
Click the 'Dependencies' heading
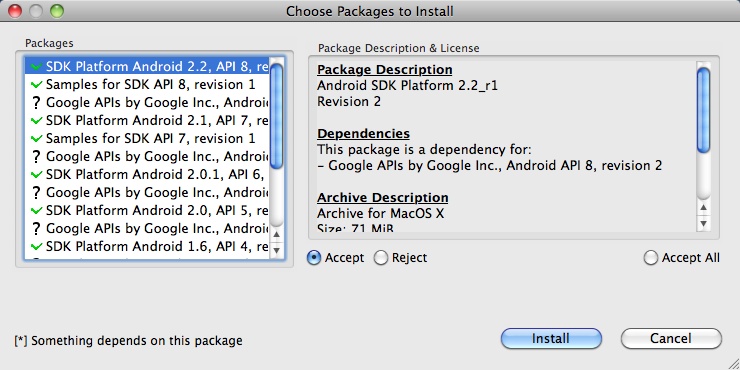[363, 134]
